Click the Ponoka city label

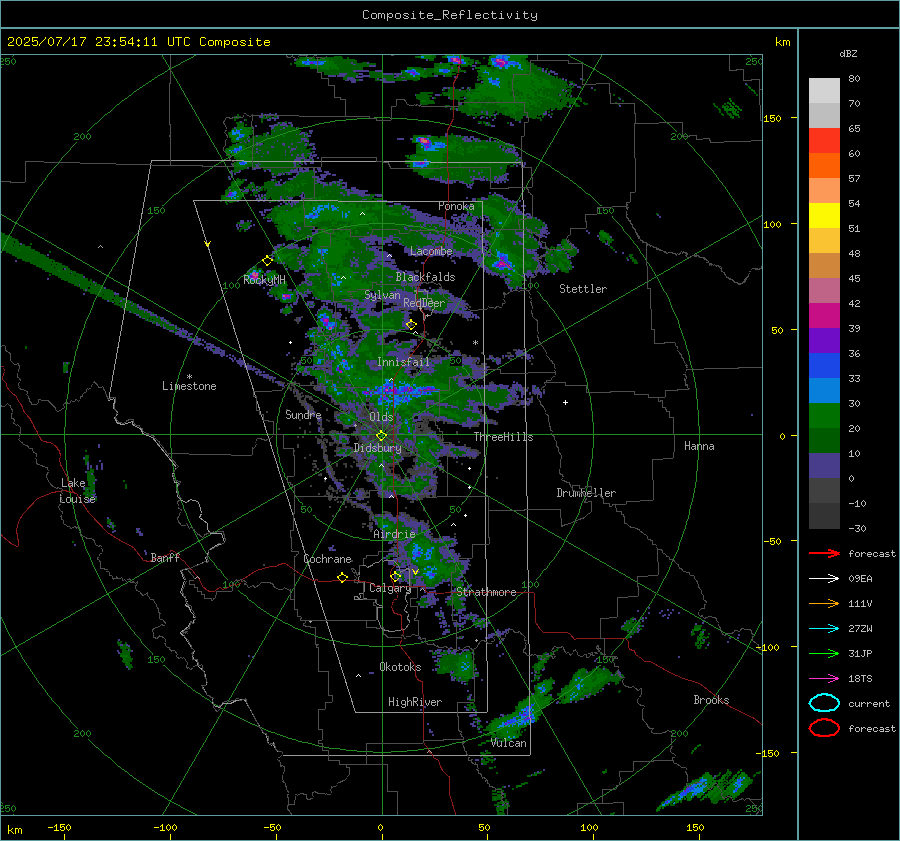(x=456, y=206)
